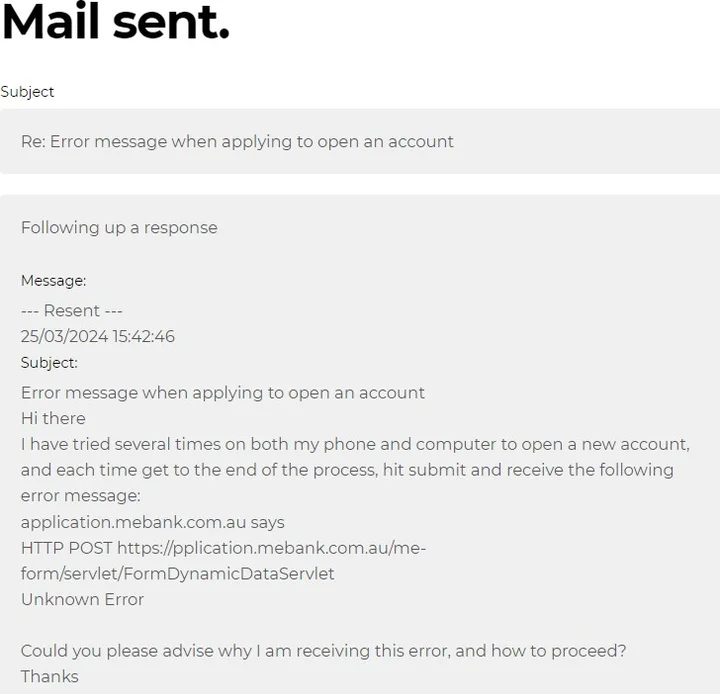Click the top 'Subject' label above subject field
Screen dimensions: 720x694
point(27,92)
